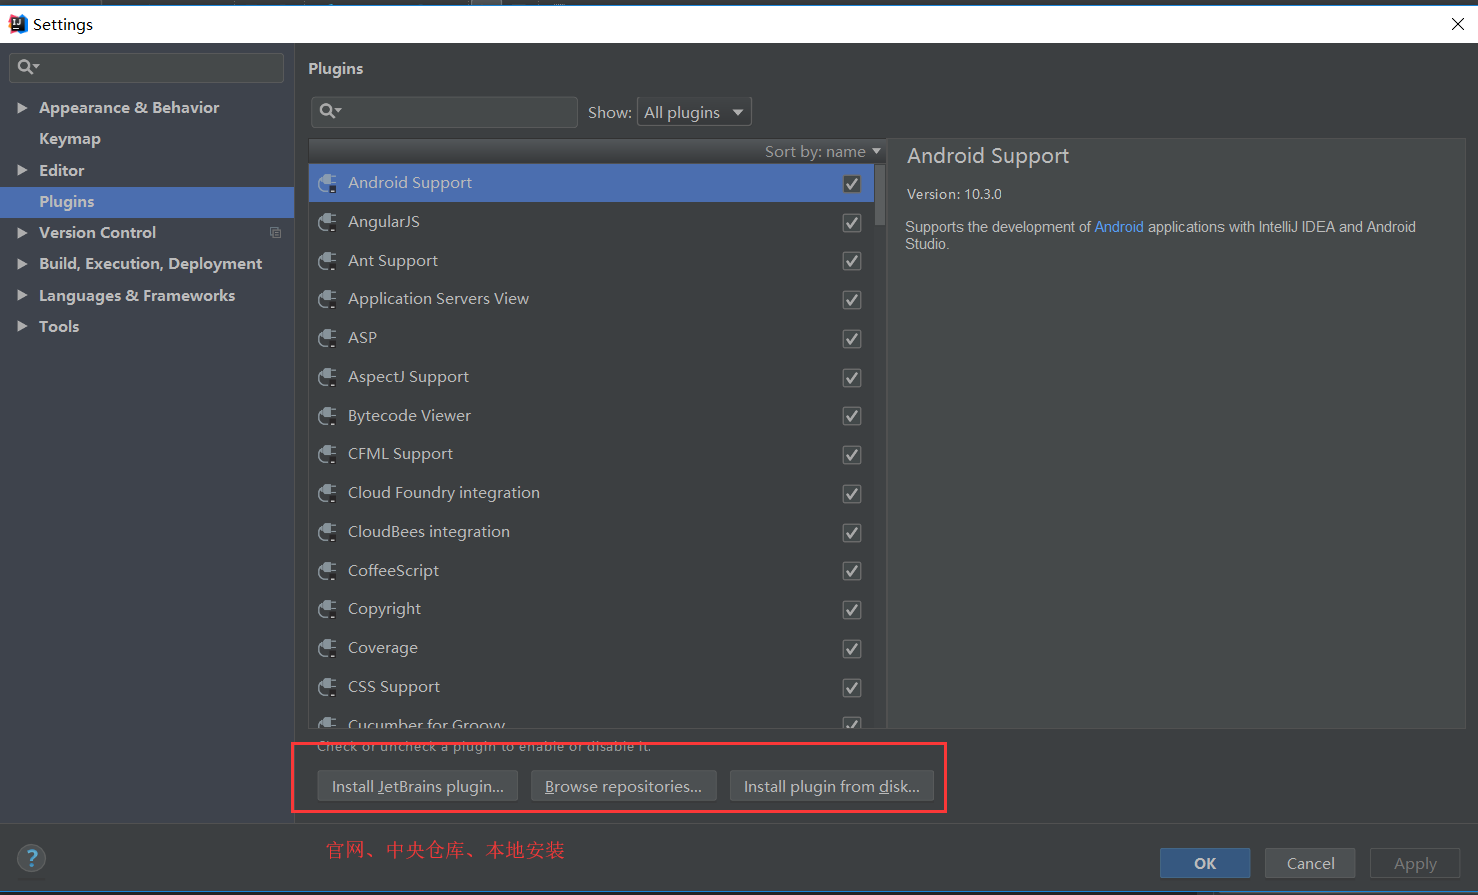1478x895 pixels.
Task: Expand the Version Control tree arrow
Action: (22, 233)
